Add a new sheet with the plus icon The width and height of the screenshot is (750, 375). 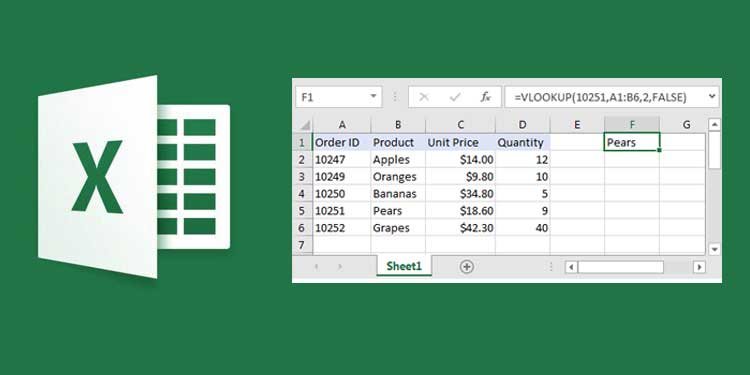click(466, 266)
